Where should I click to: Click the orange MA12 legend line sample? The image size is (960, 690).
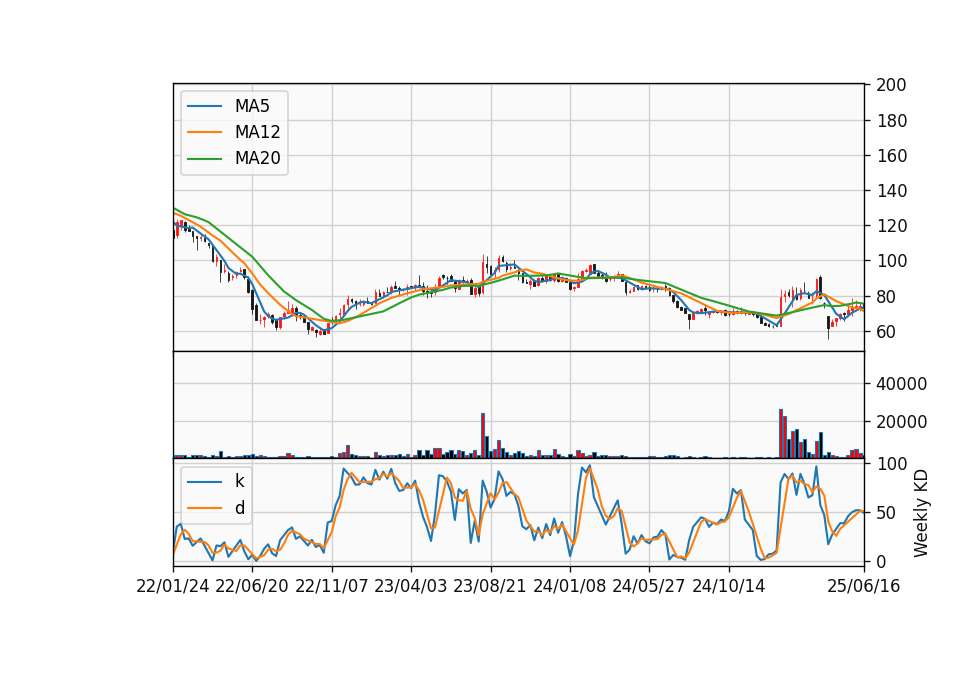point(204,132)
